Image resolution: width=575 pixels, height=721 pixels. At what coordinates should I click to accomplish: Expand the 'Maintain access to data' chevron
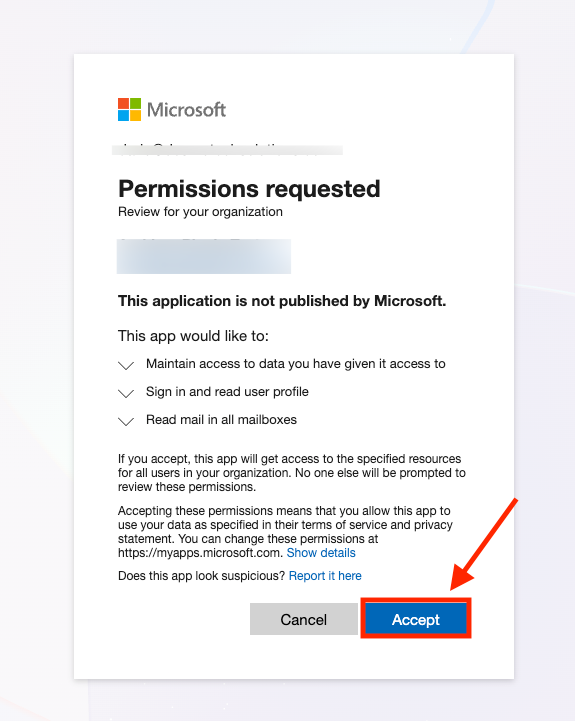coord(126,366)
